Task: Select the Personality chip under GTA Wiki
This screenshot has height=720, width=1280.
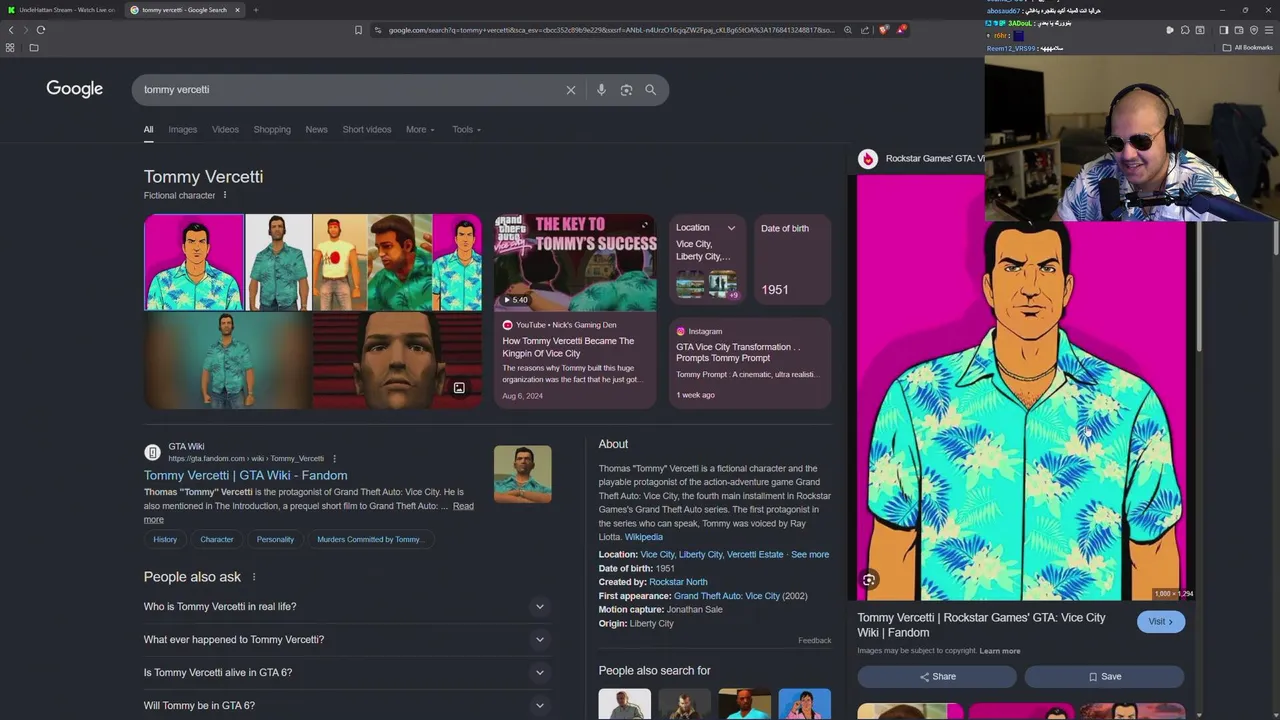Action: [275, 539]
